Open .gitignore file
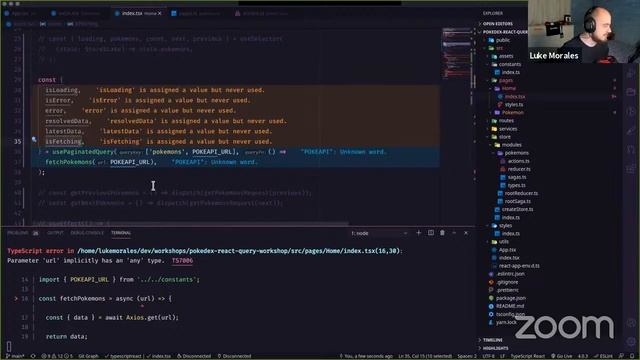This screenshot has width=640, height=360. coord(507,282)
